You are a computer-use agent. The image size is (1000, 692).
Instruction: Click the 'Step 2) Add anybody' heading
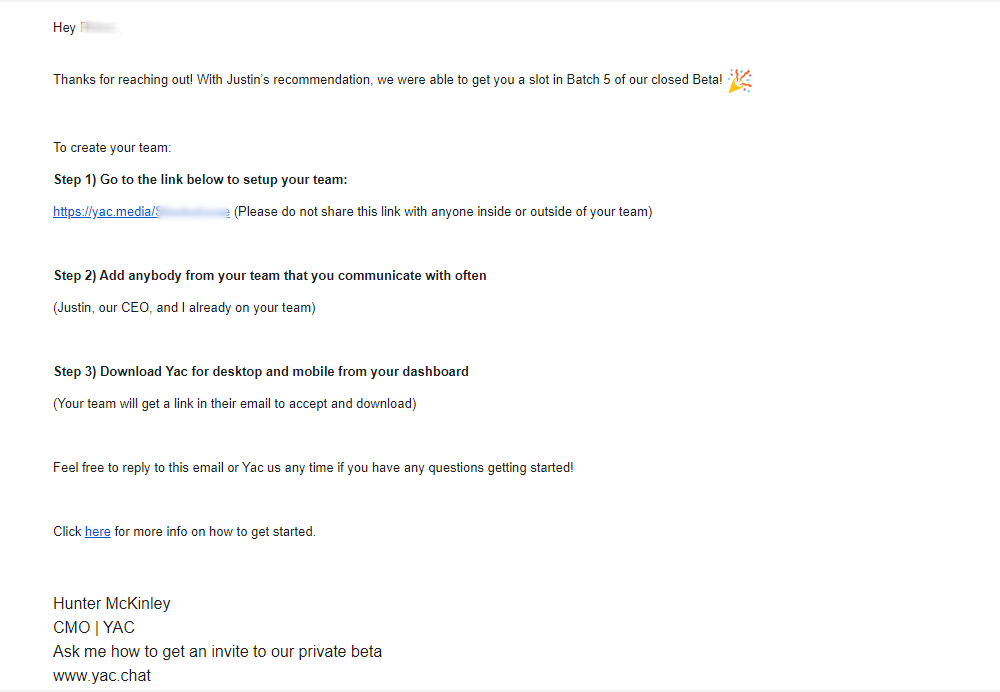(x=270, y=276)
